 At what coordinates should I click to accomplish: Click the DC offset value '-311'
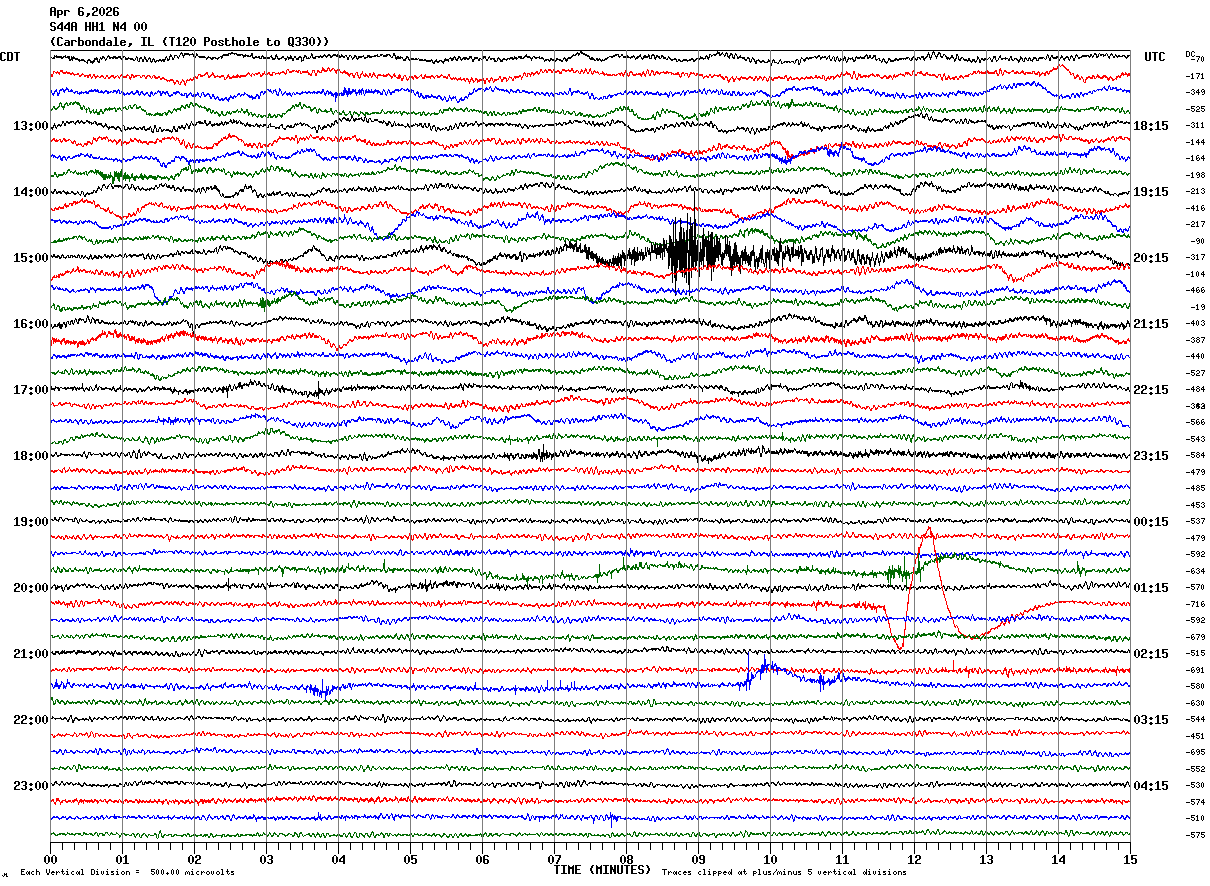coord(1195,126)
